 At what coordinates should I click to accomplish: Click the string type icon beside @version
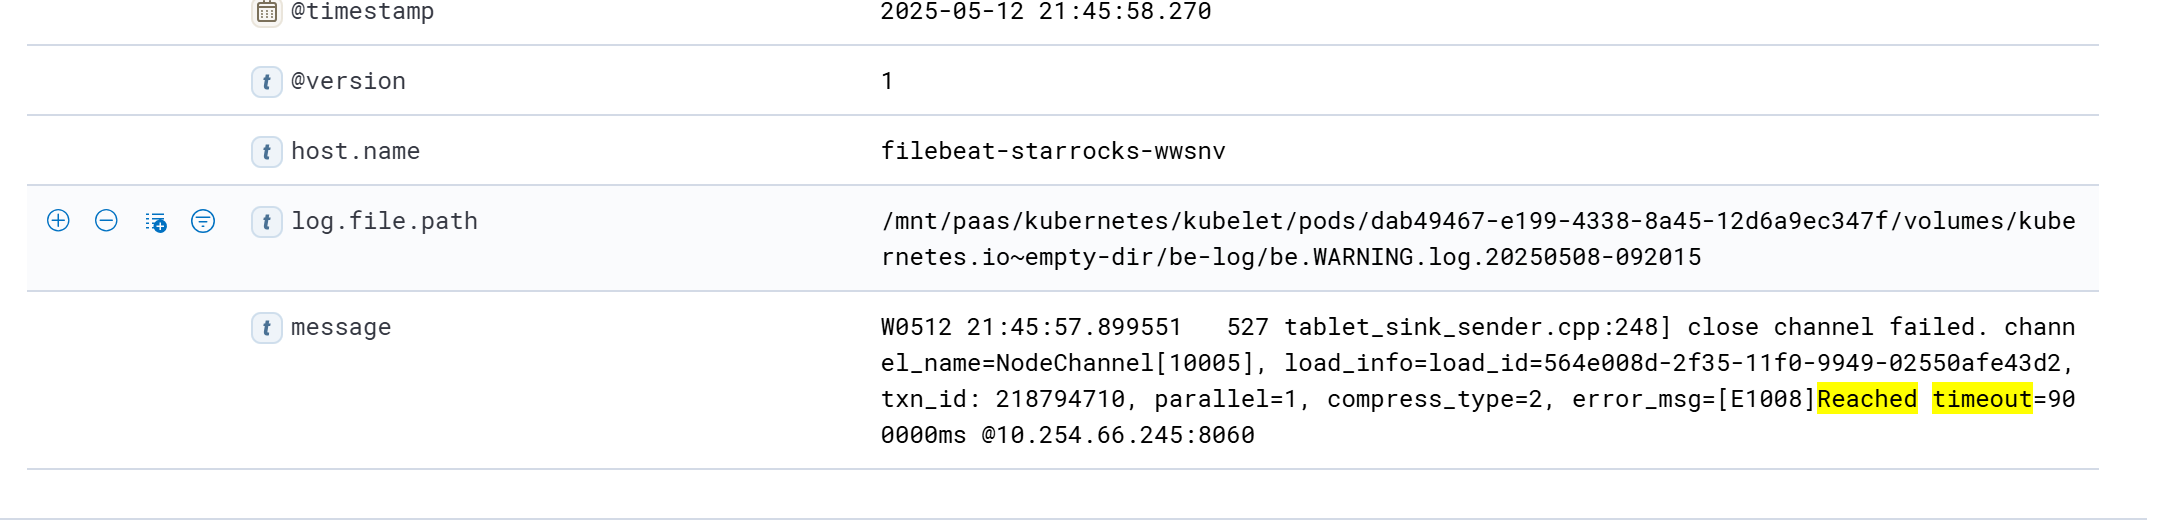click(x=266, y=82)
